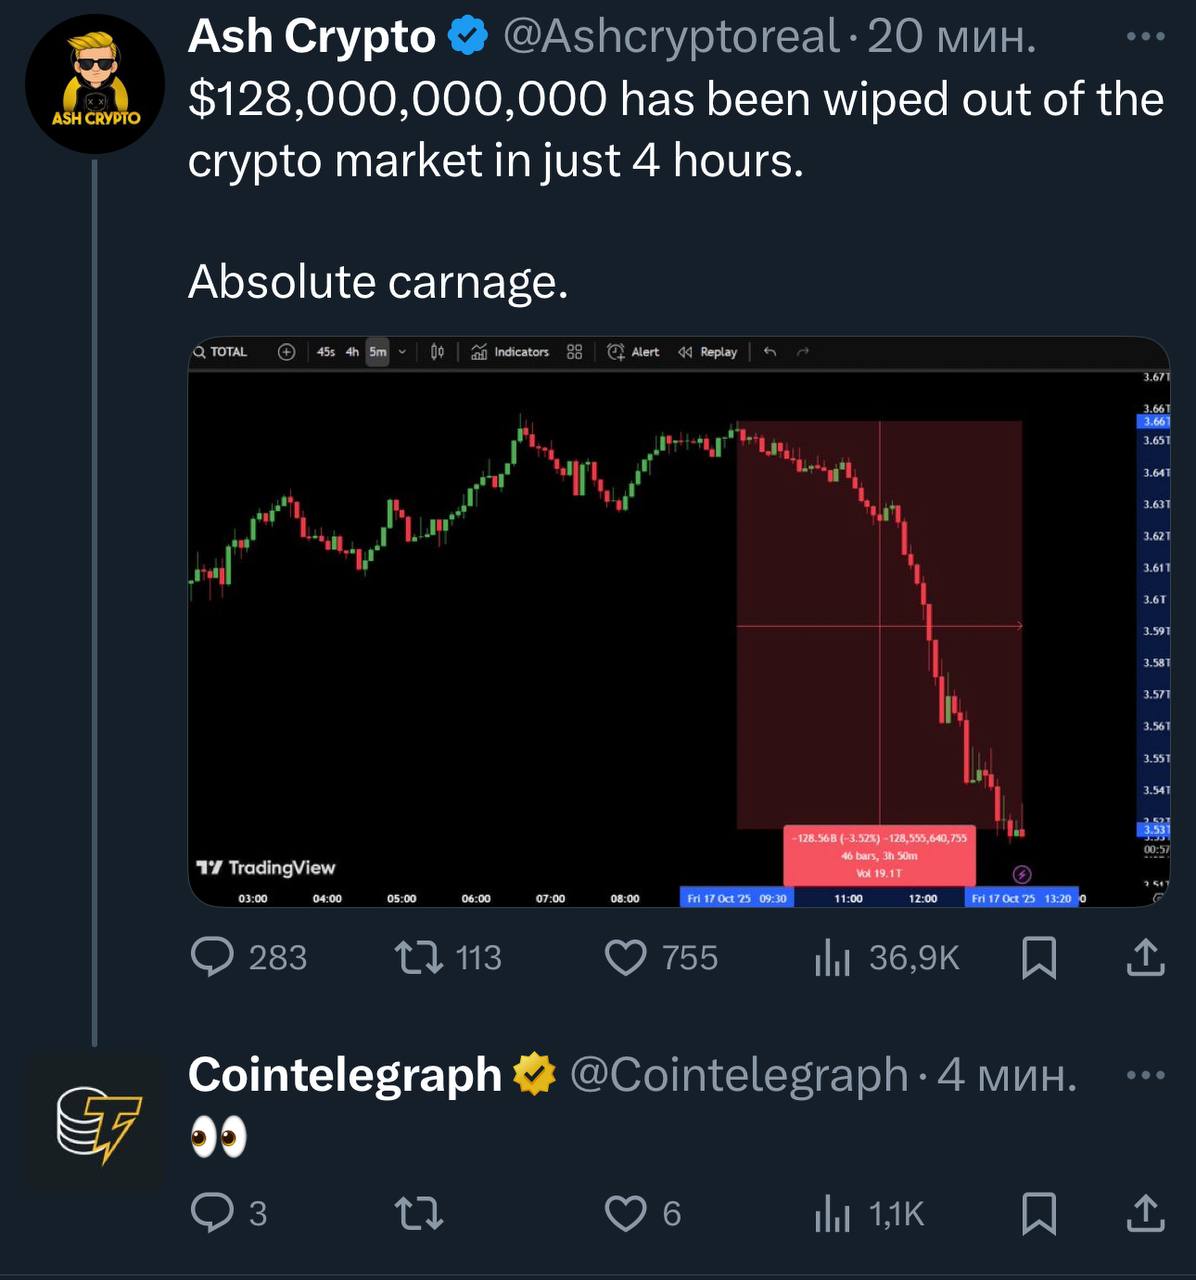Image resolution: width=1196 pixels, height=1280 pixels.
Task: Like the Cointelegraph reply
Action: coord(626,1213)
